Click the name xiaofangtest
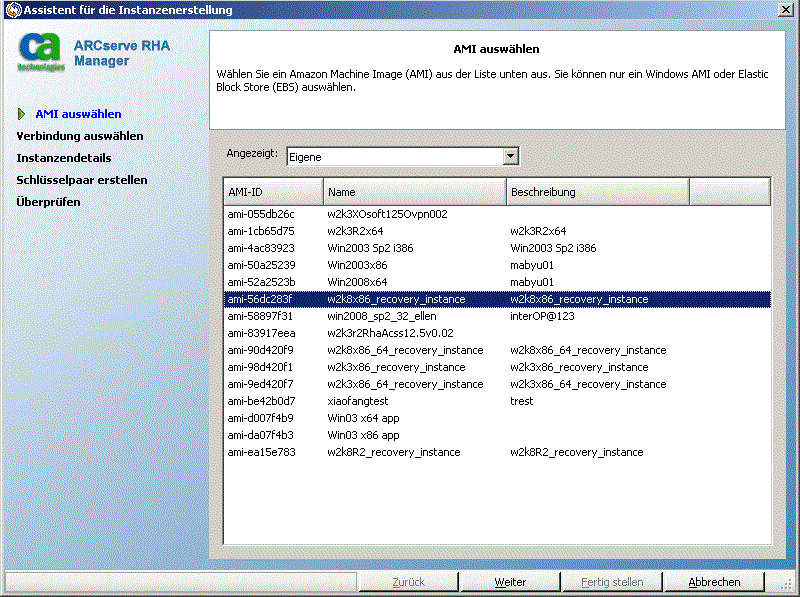The height and width of the screenshot is (597, 800). 358,401
